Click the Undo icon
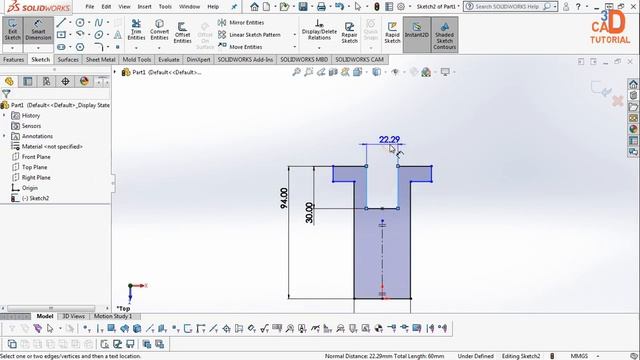640x360 pixels. (x=339, y=7)
